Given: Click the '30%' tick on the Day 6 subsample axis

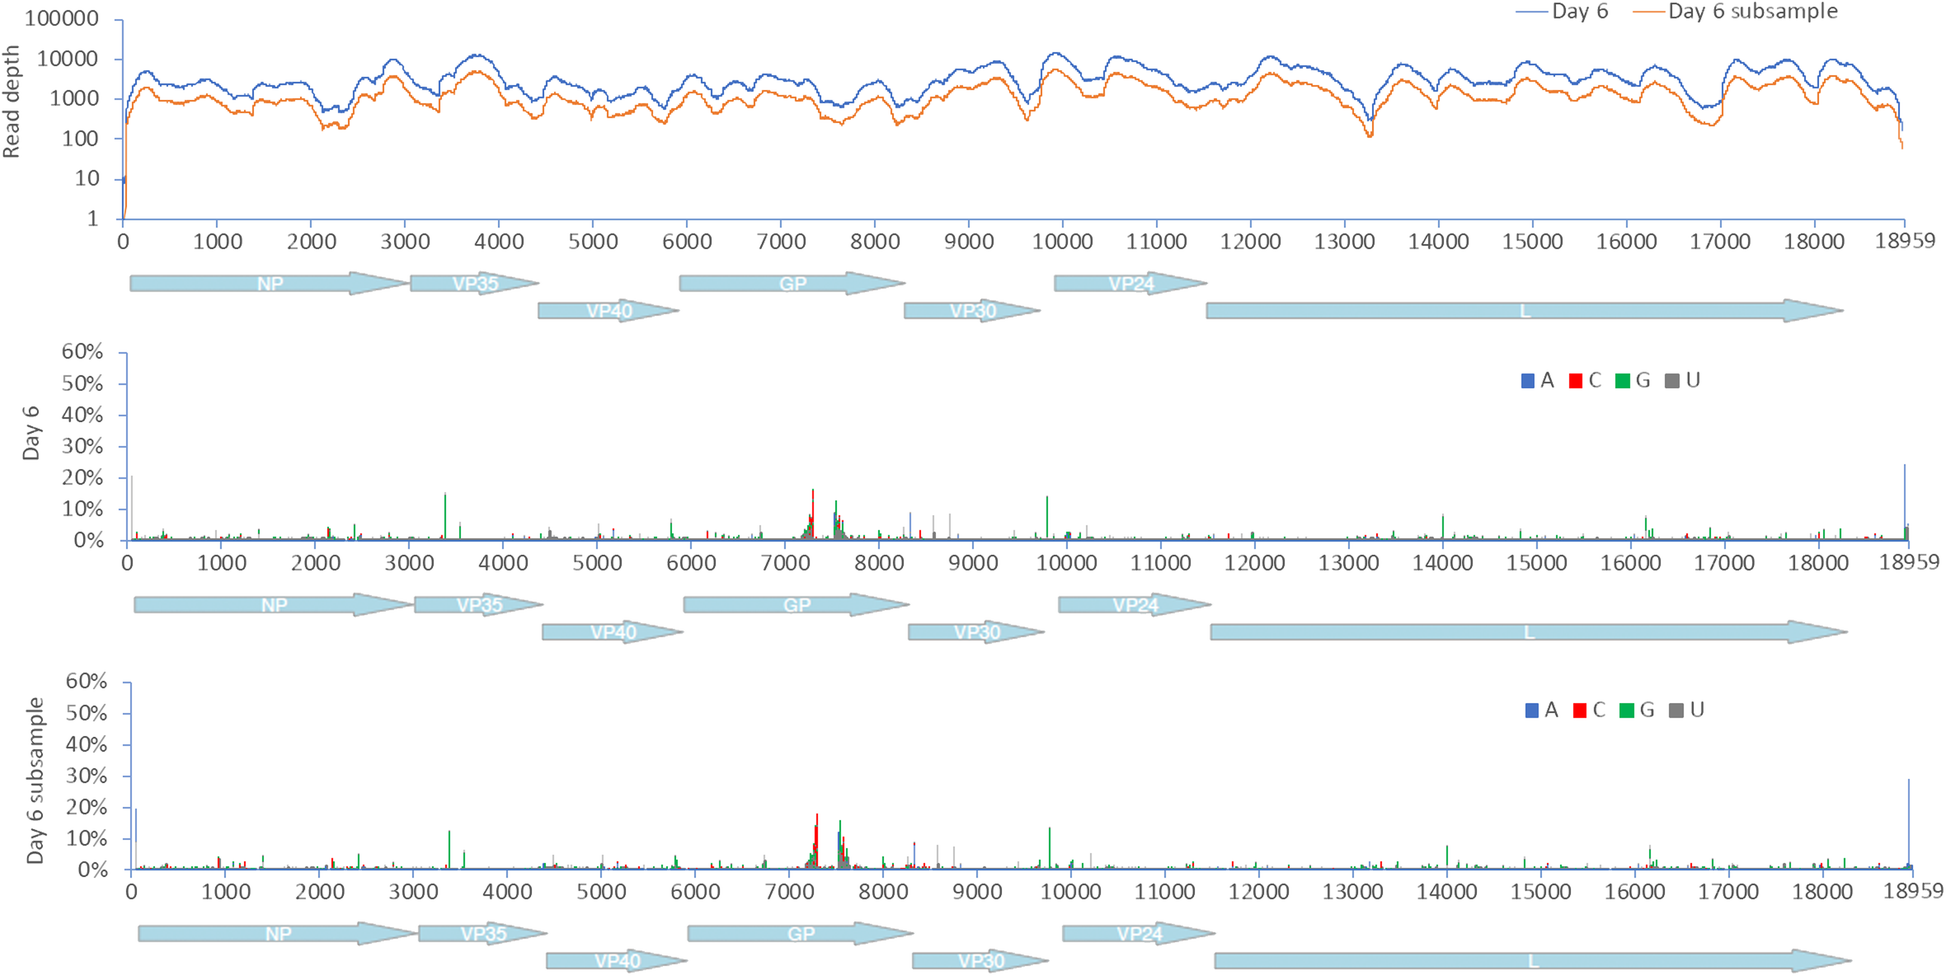Looking at the screenshot, I should [x=87, y=776].
